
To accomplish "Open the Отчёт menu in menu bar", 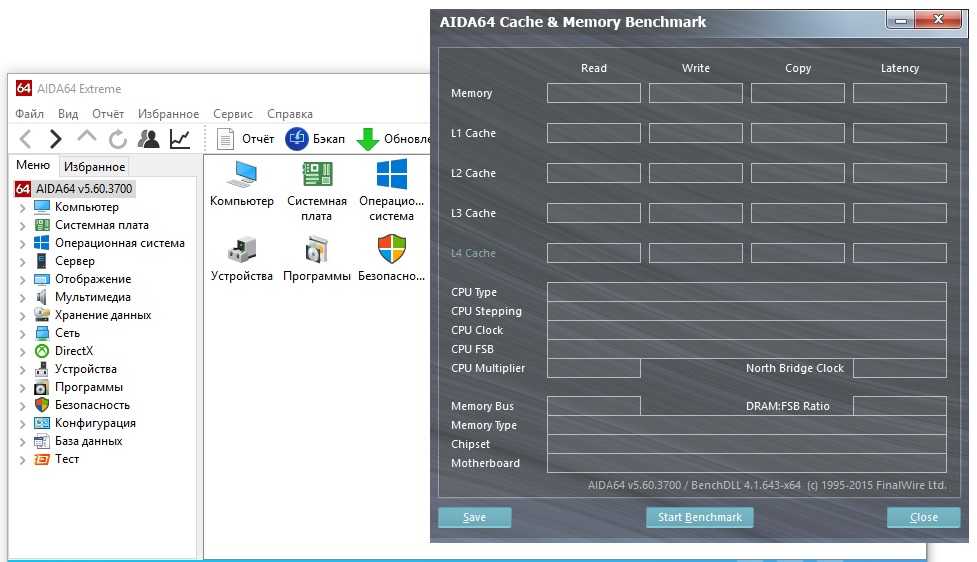I will (x=108, y=113).
